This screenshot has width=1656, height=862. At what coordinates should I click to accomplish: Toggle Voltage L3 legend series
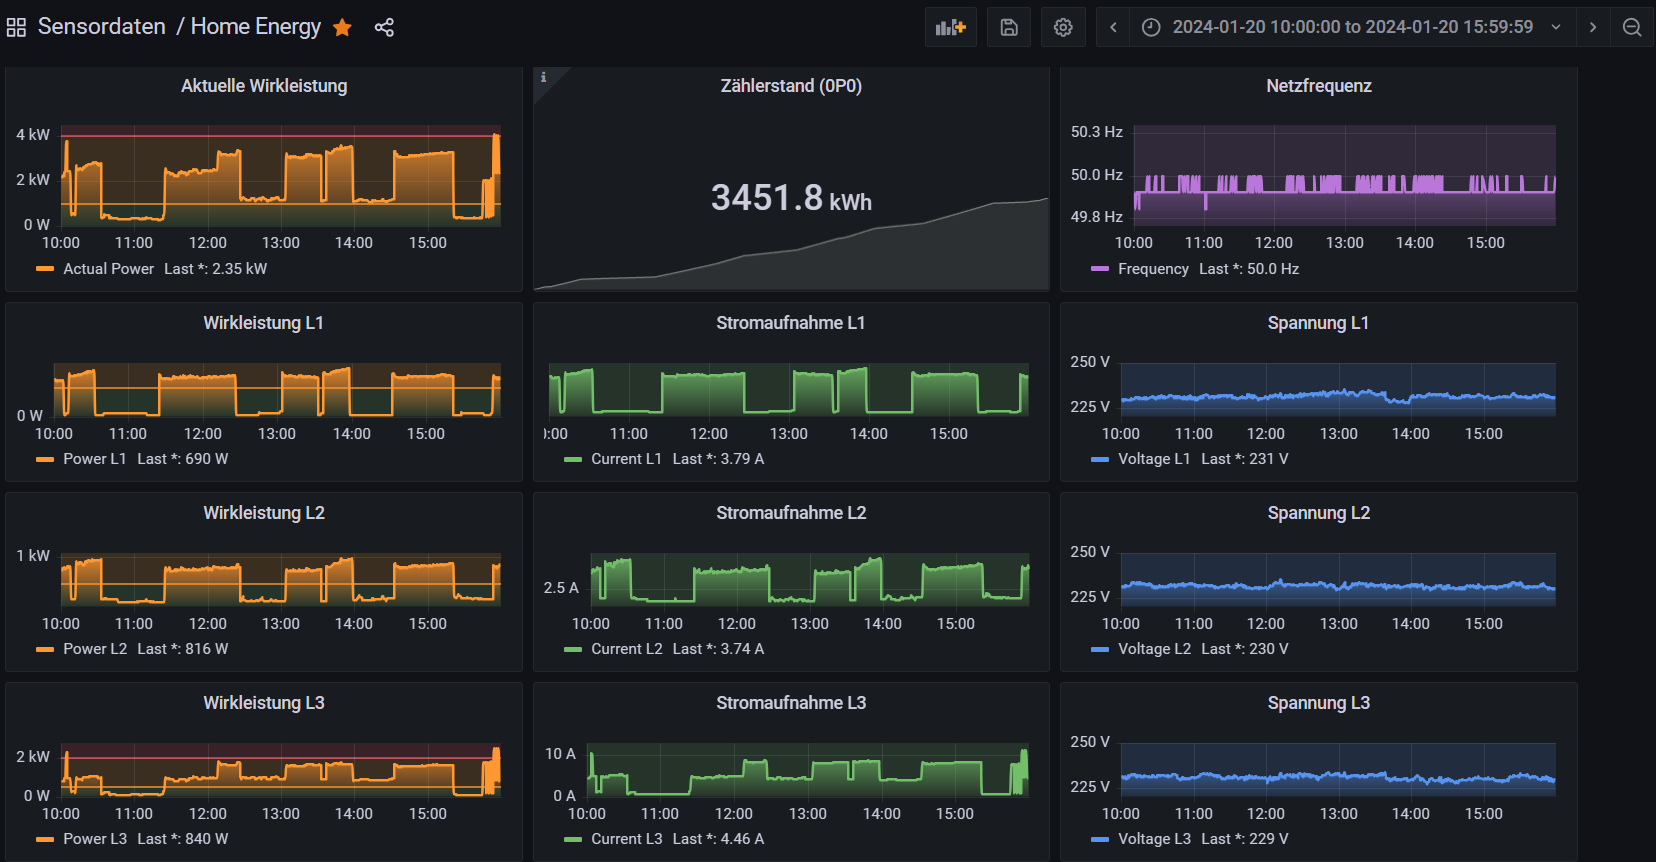pos(1154,839)
